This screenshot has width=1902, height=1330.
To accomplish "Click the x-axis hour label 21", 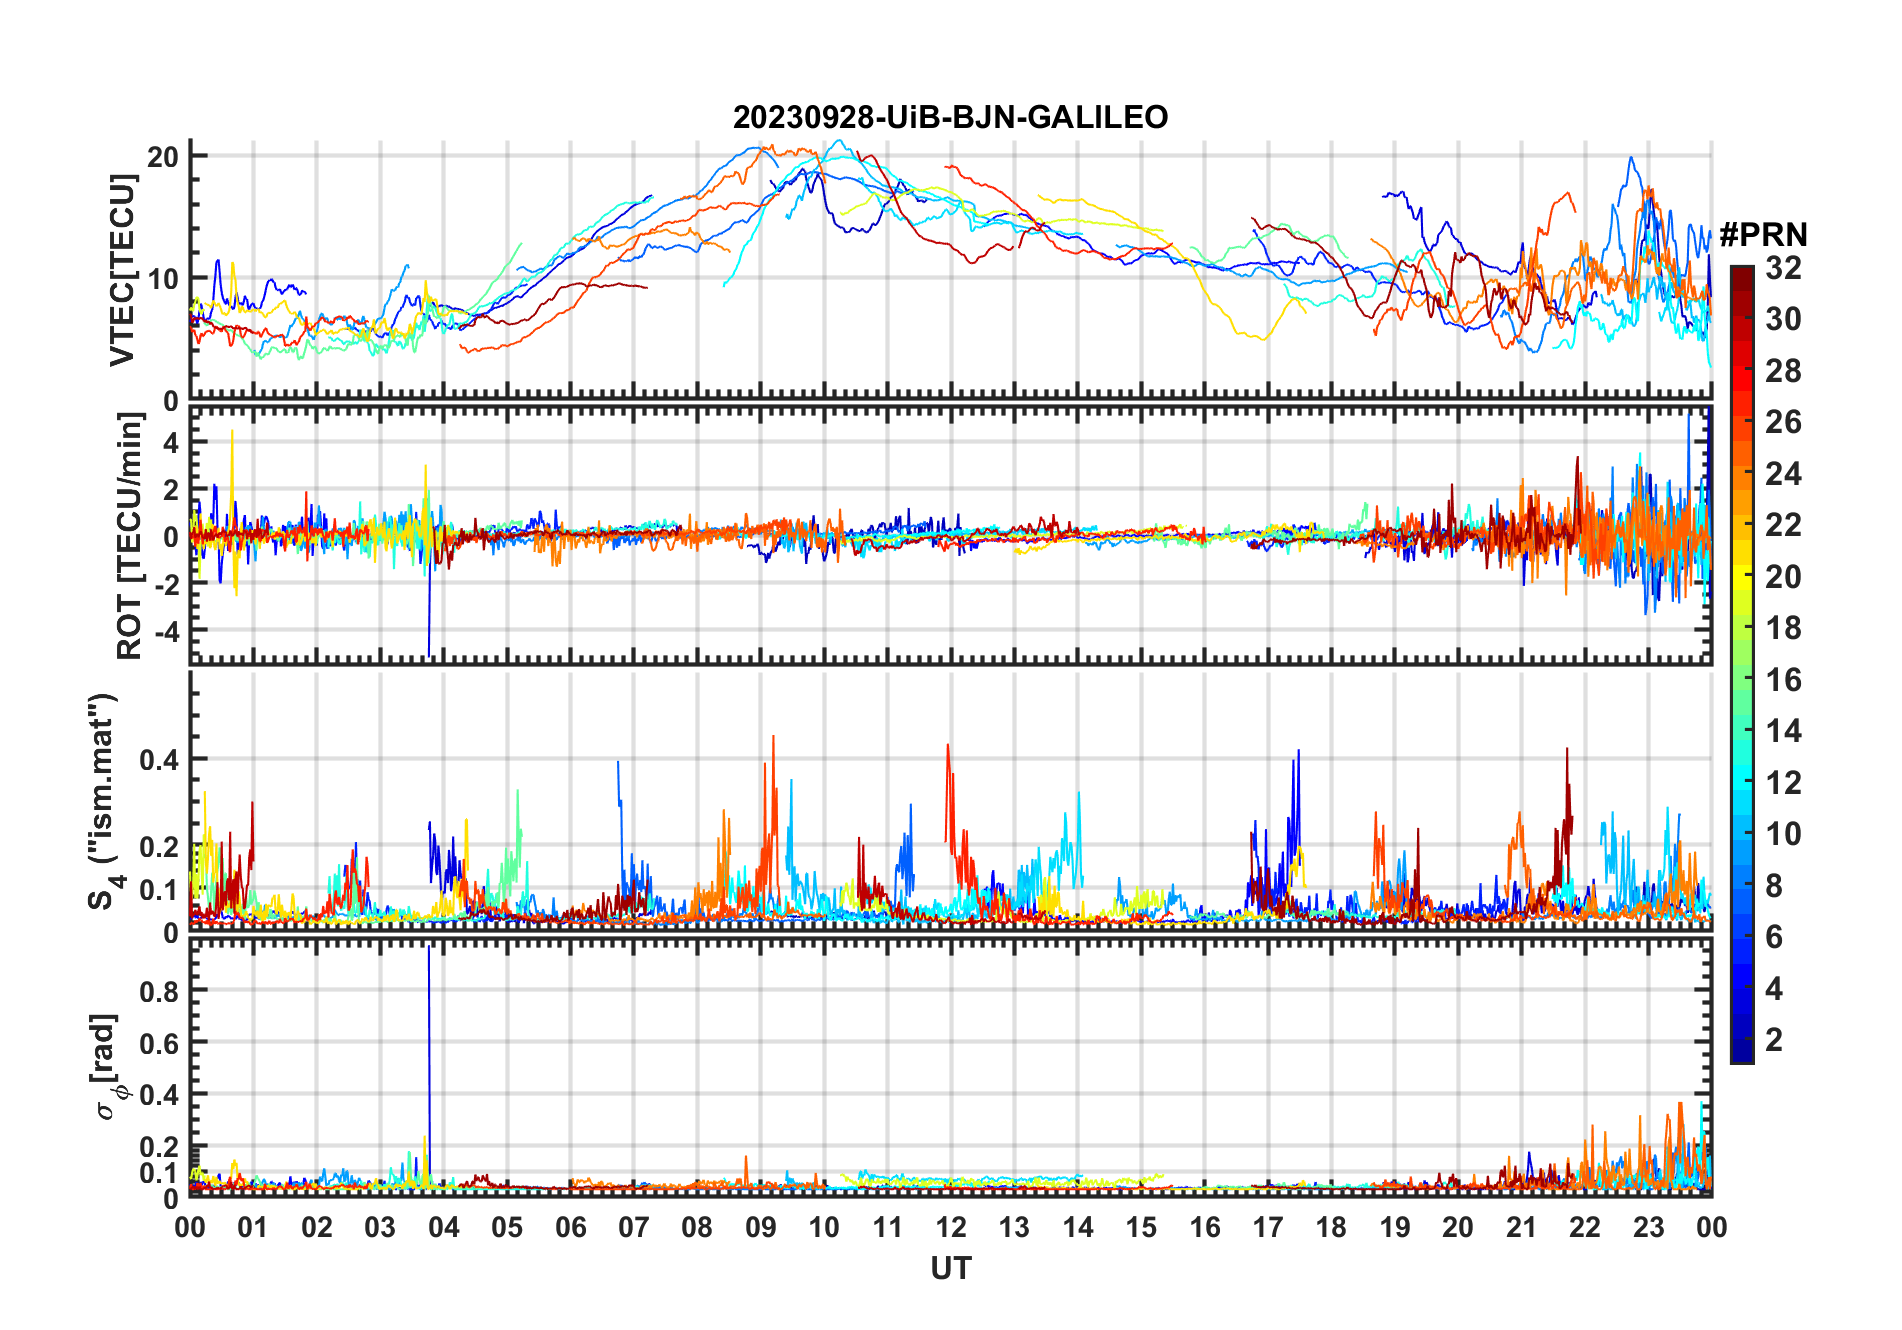I will 1522,1227.
